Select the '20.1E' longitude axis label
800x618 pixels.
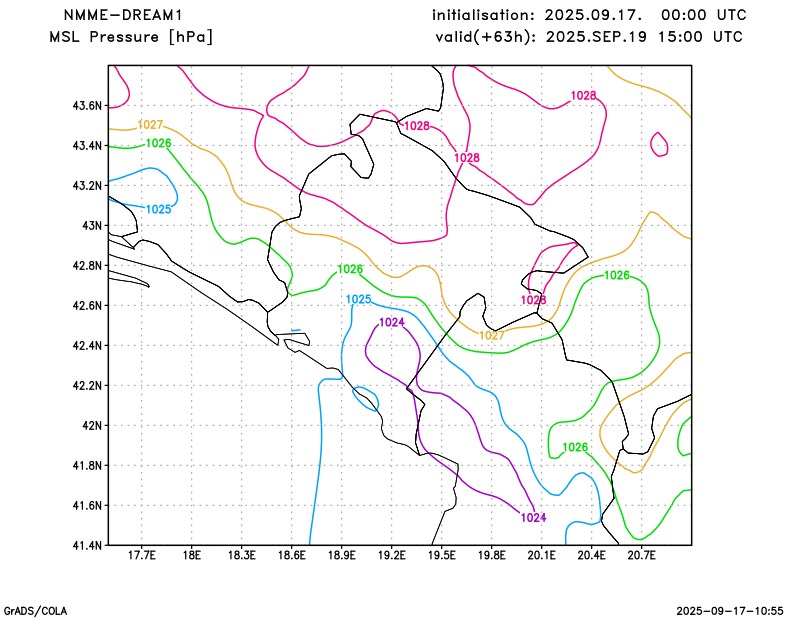(x=541, y=555)
